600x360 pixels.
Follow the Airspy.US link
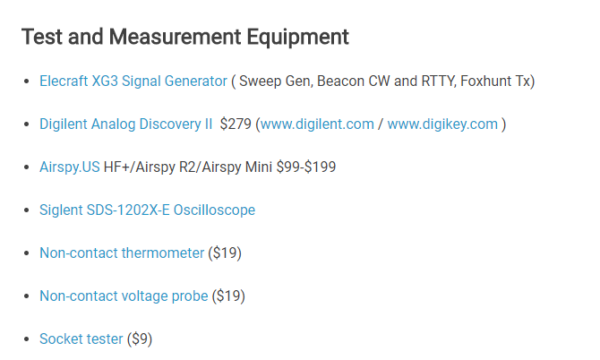[70, 167]
